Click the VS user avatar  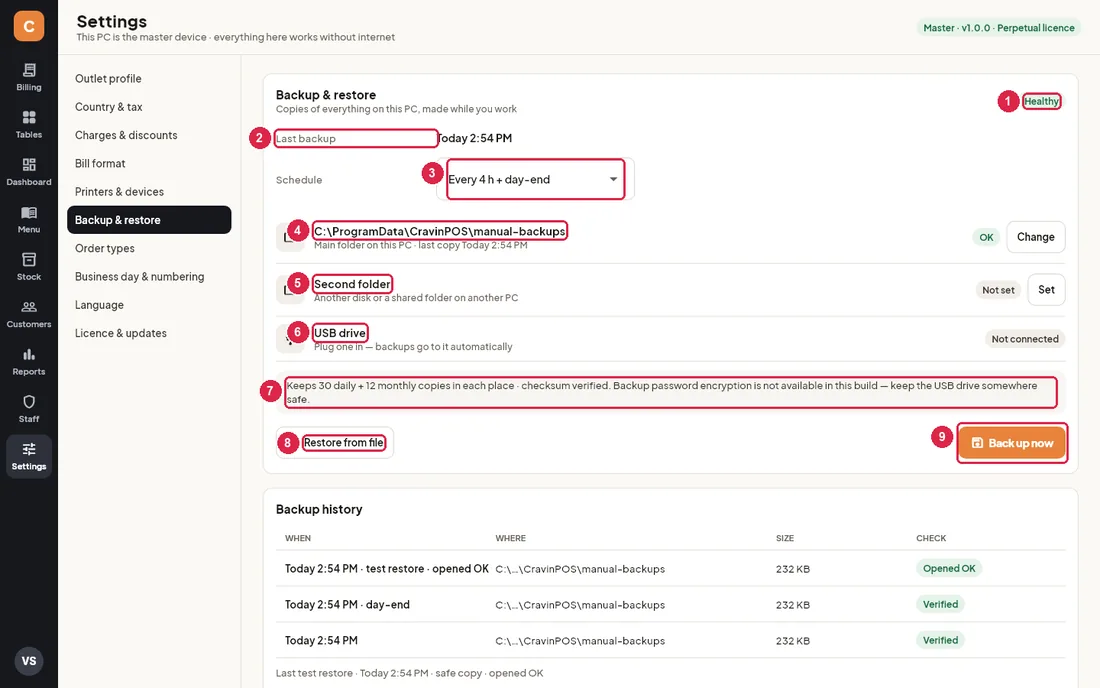pyautogui.click(x=29, y=661)
